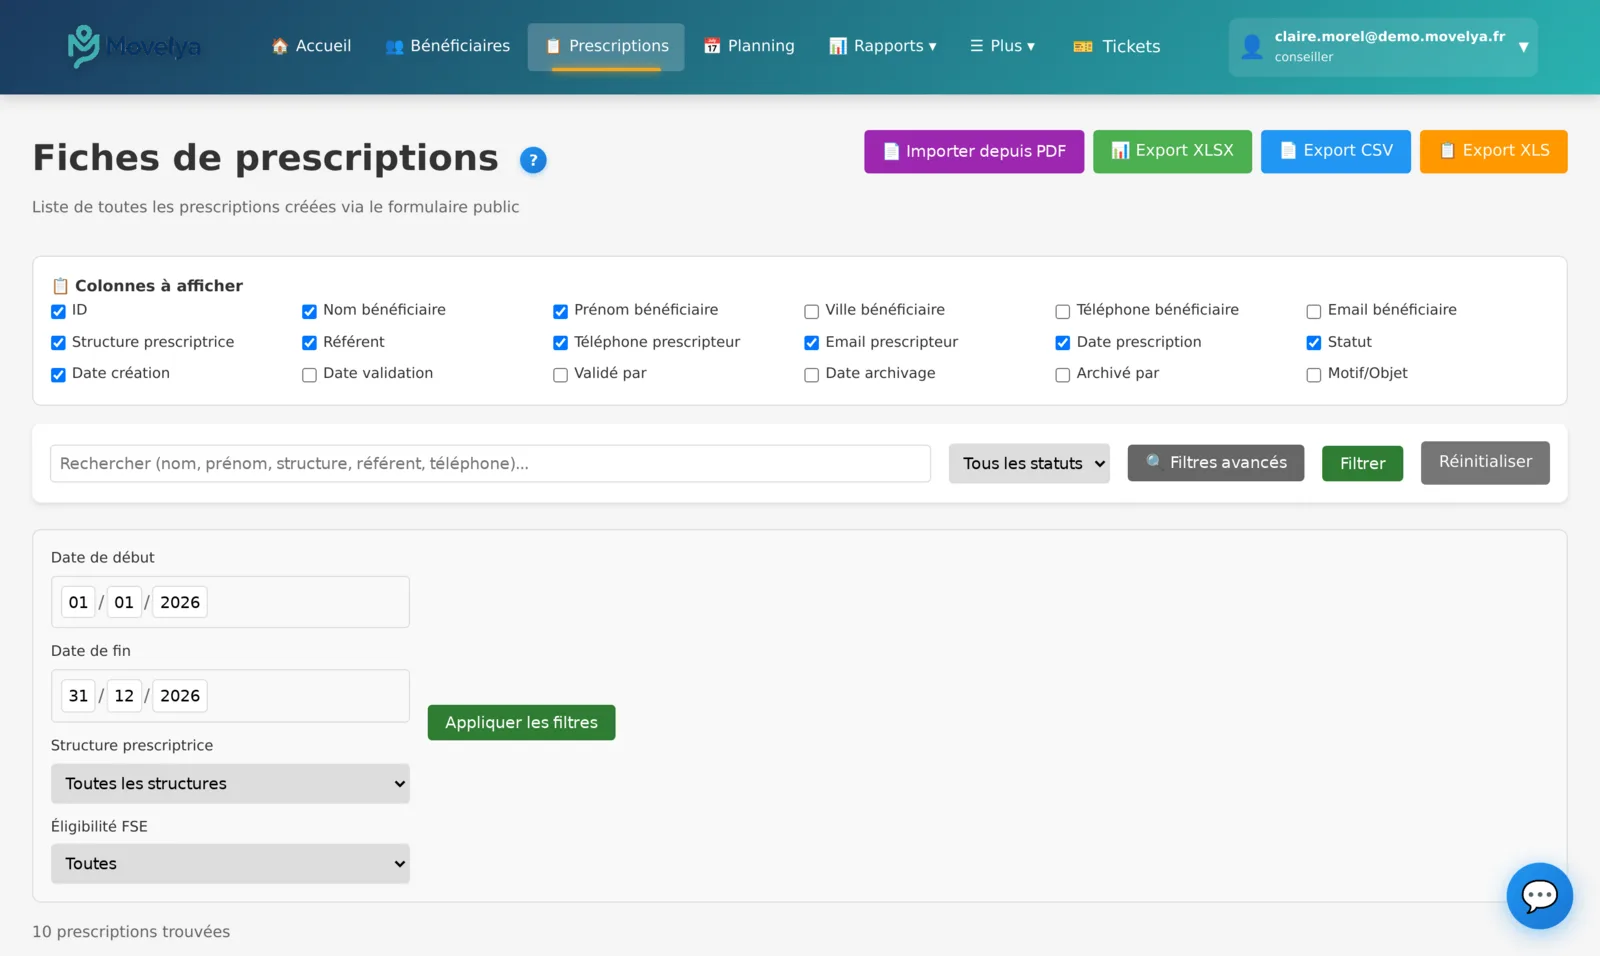Image resolution: width=1600 pixels, height=956 pixels.
Task: Click the green Filtrer button
Action: 1362,463
